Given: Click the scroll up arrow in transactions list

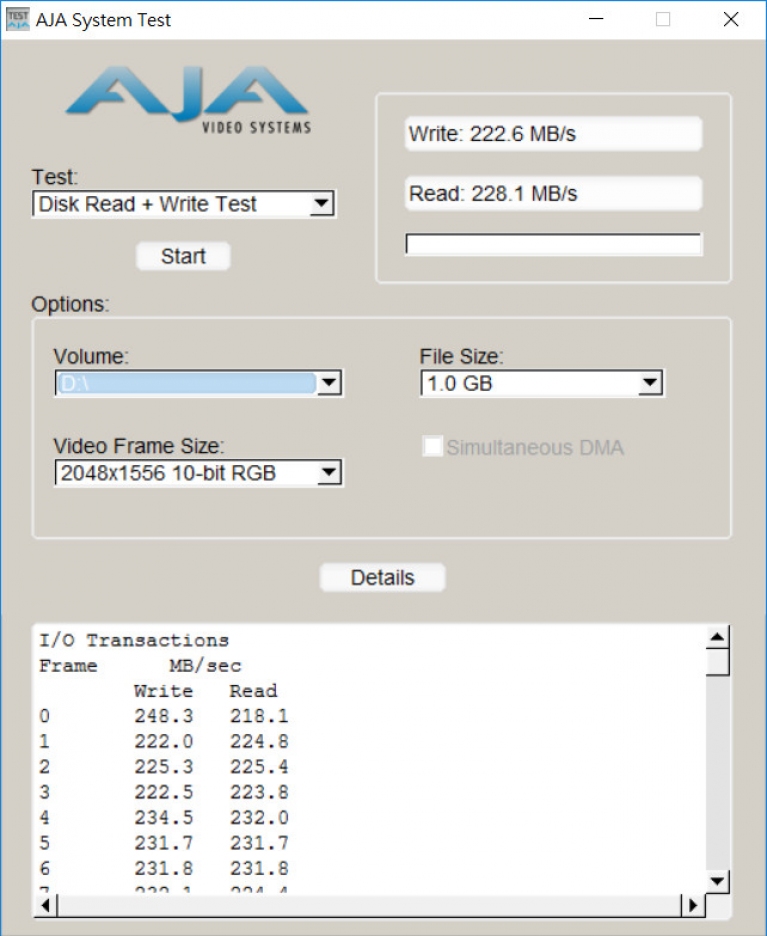Looking at the screenshot, I should [717, 637].
